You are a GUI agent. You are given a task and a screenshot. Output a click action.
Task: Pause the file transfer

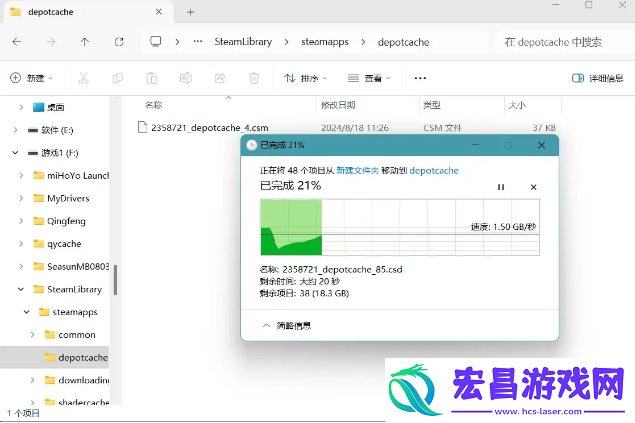(501, 187)
